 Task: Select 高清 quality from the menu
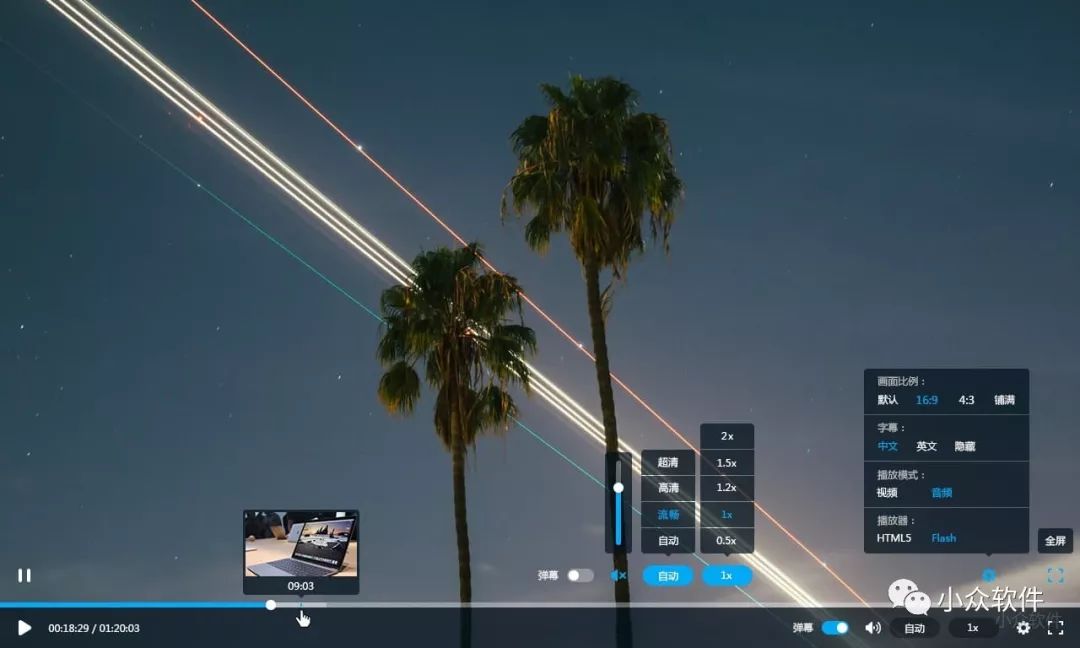coord(667,488)
